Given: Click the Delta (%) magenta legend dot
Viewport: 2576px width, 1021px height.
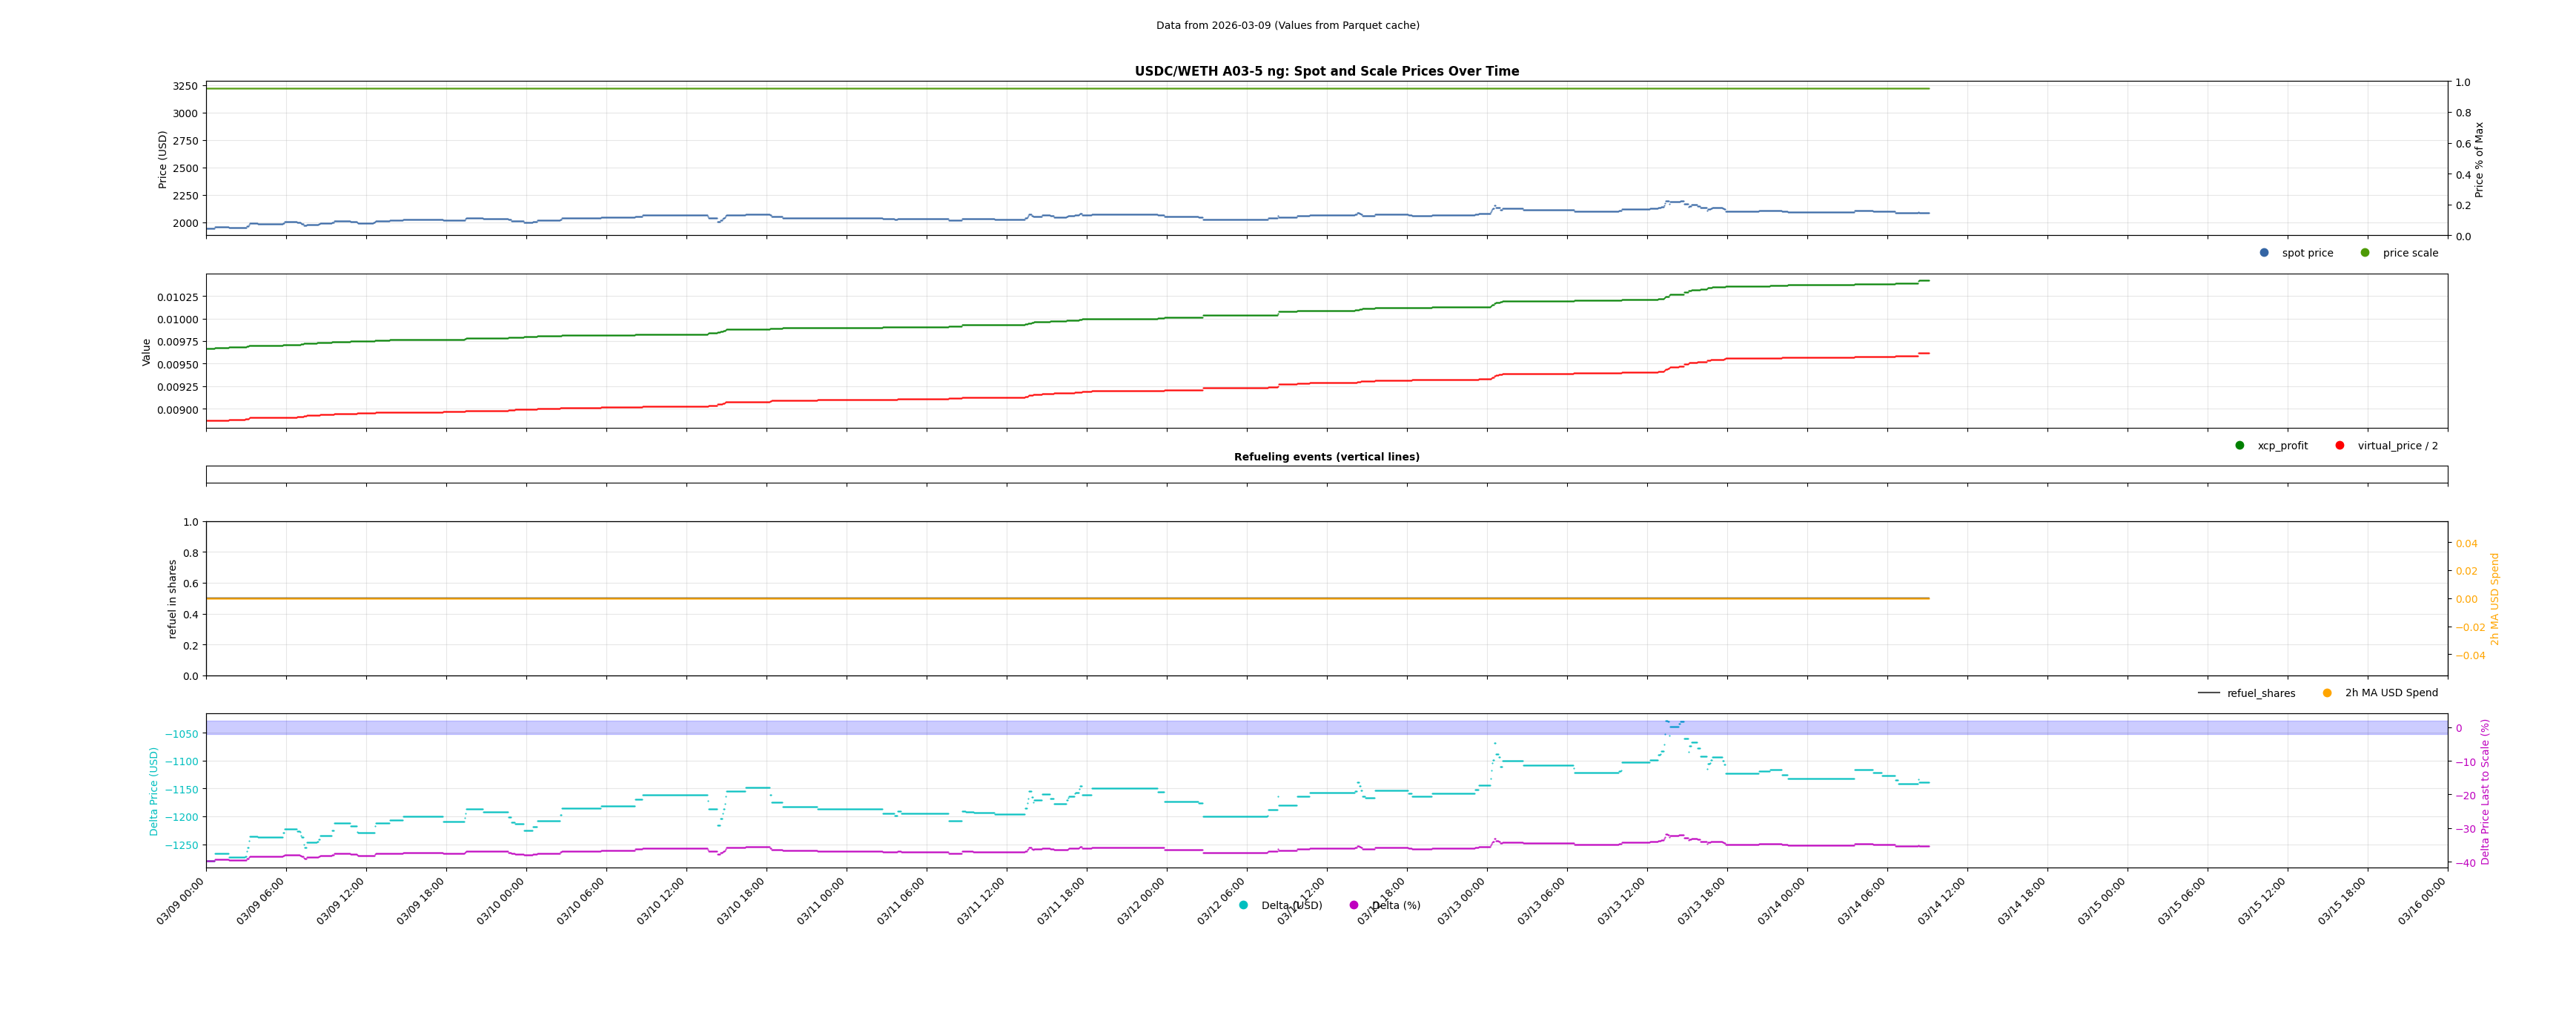Looking at the screenshot, I should [x=1354, y=906].
